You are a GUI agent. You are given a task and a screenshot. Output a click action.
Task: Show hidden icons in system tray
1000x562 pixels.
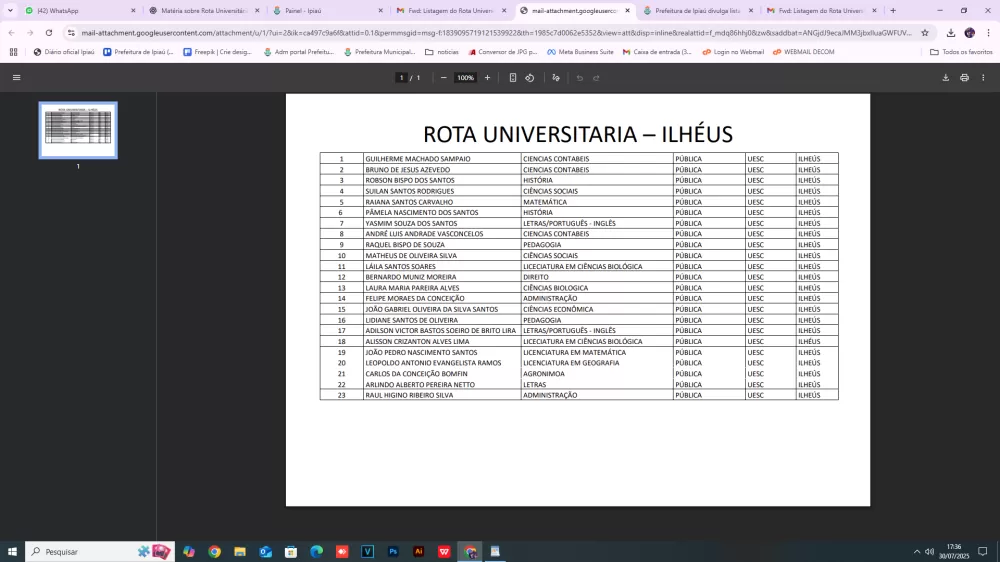(916, 551)
